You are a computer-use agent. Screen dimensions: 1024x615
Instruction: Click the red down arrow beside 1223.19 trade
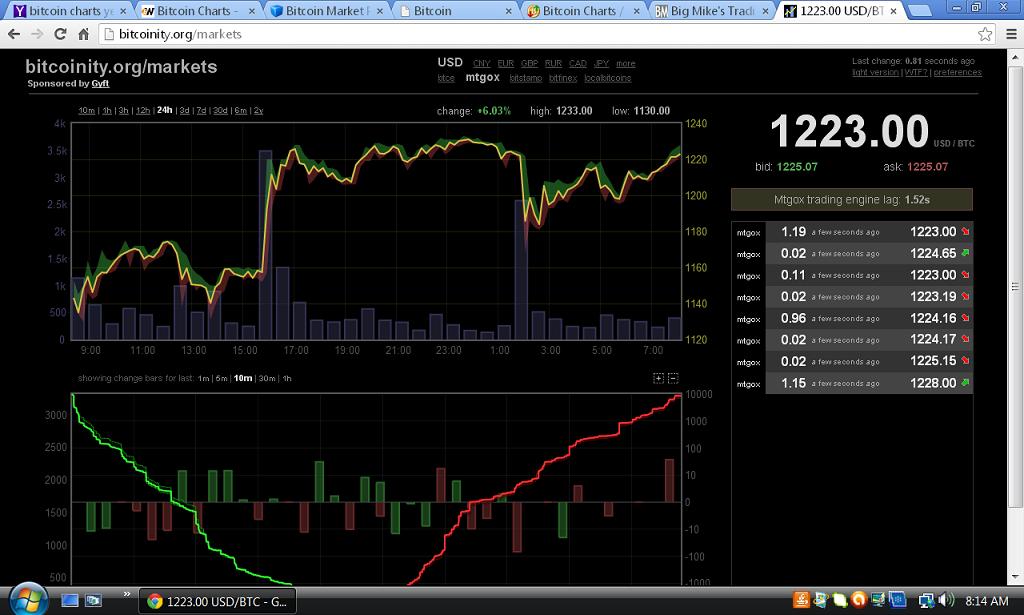pyautogui.click(x=965, y=296)
